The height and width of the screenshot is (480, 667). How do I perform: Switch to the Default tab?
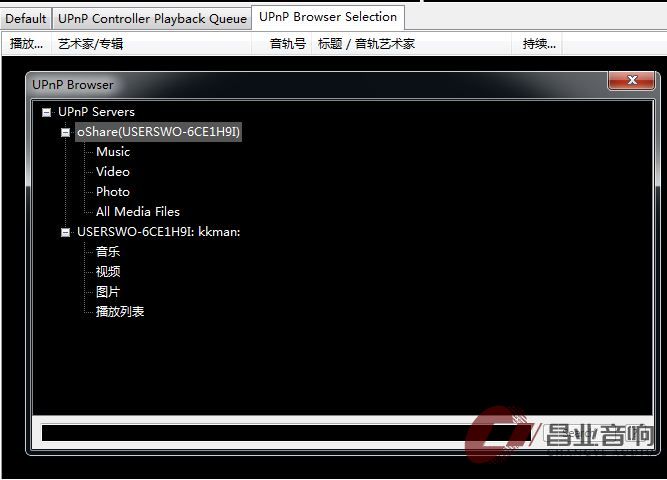click(x=26, y=19)
